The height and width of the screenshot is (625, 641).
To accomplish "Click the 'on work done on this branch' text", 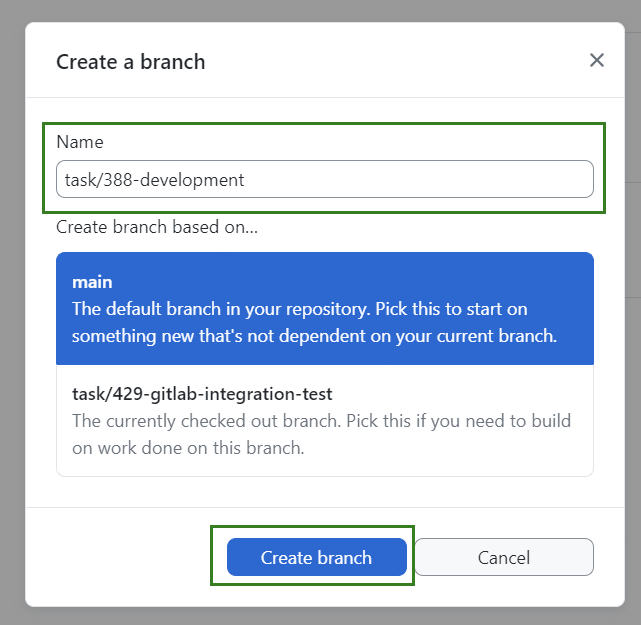I will tap(188, 448).
